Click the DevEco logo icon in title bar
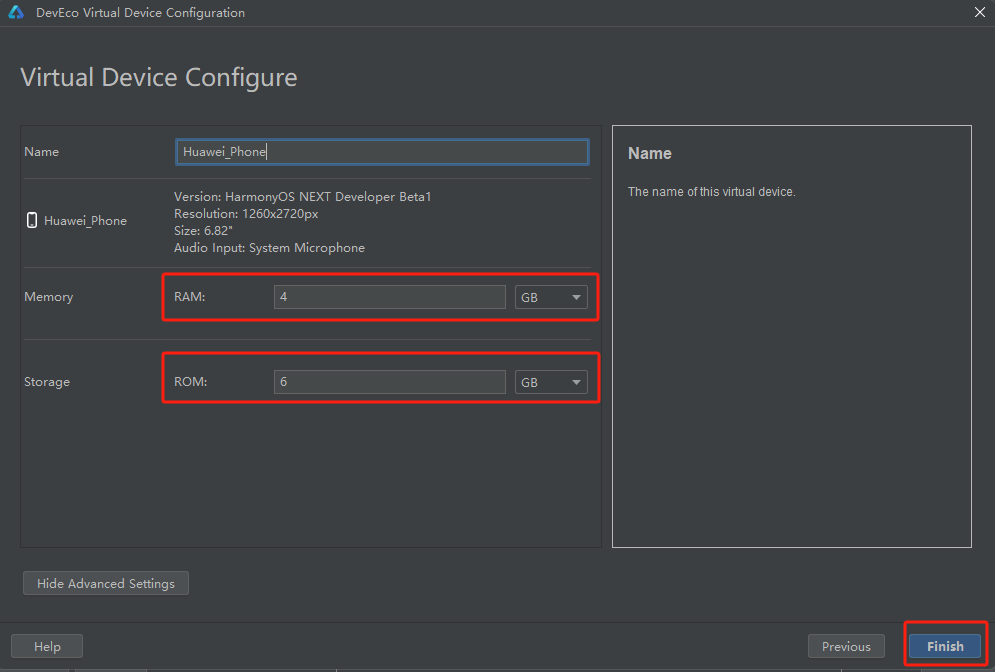Screen dimensions: 995x672 (16, 12)
